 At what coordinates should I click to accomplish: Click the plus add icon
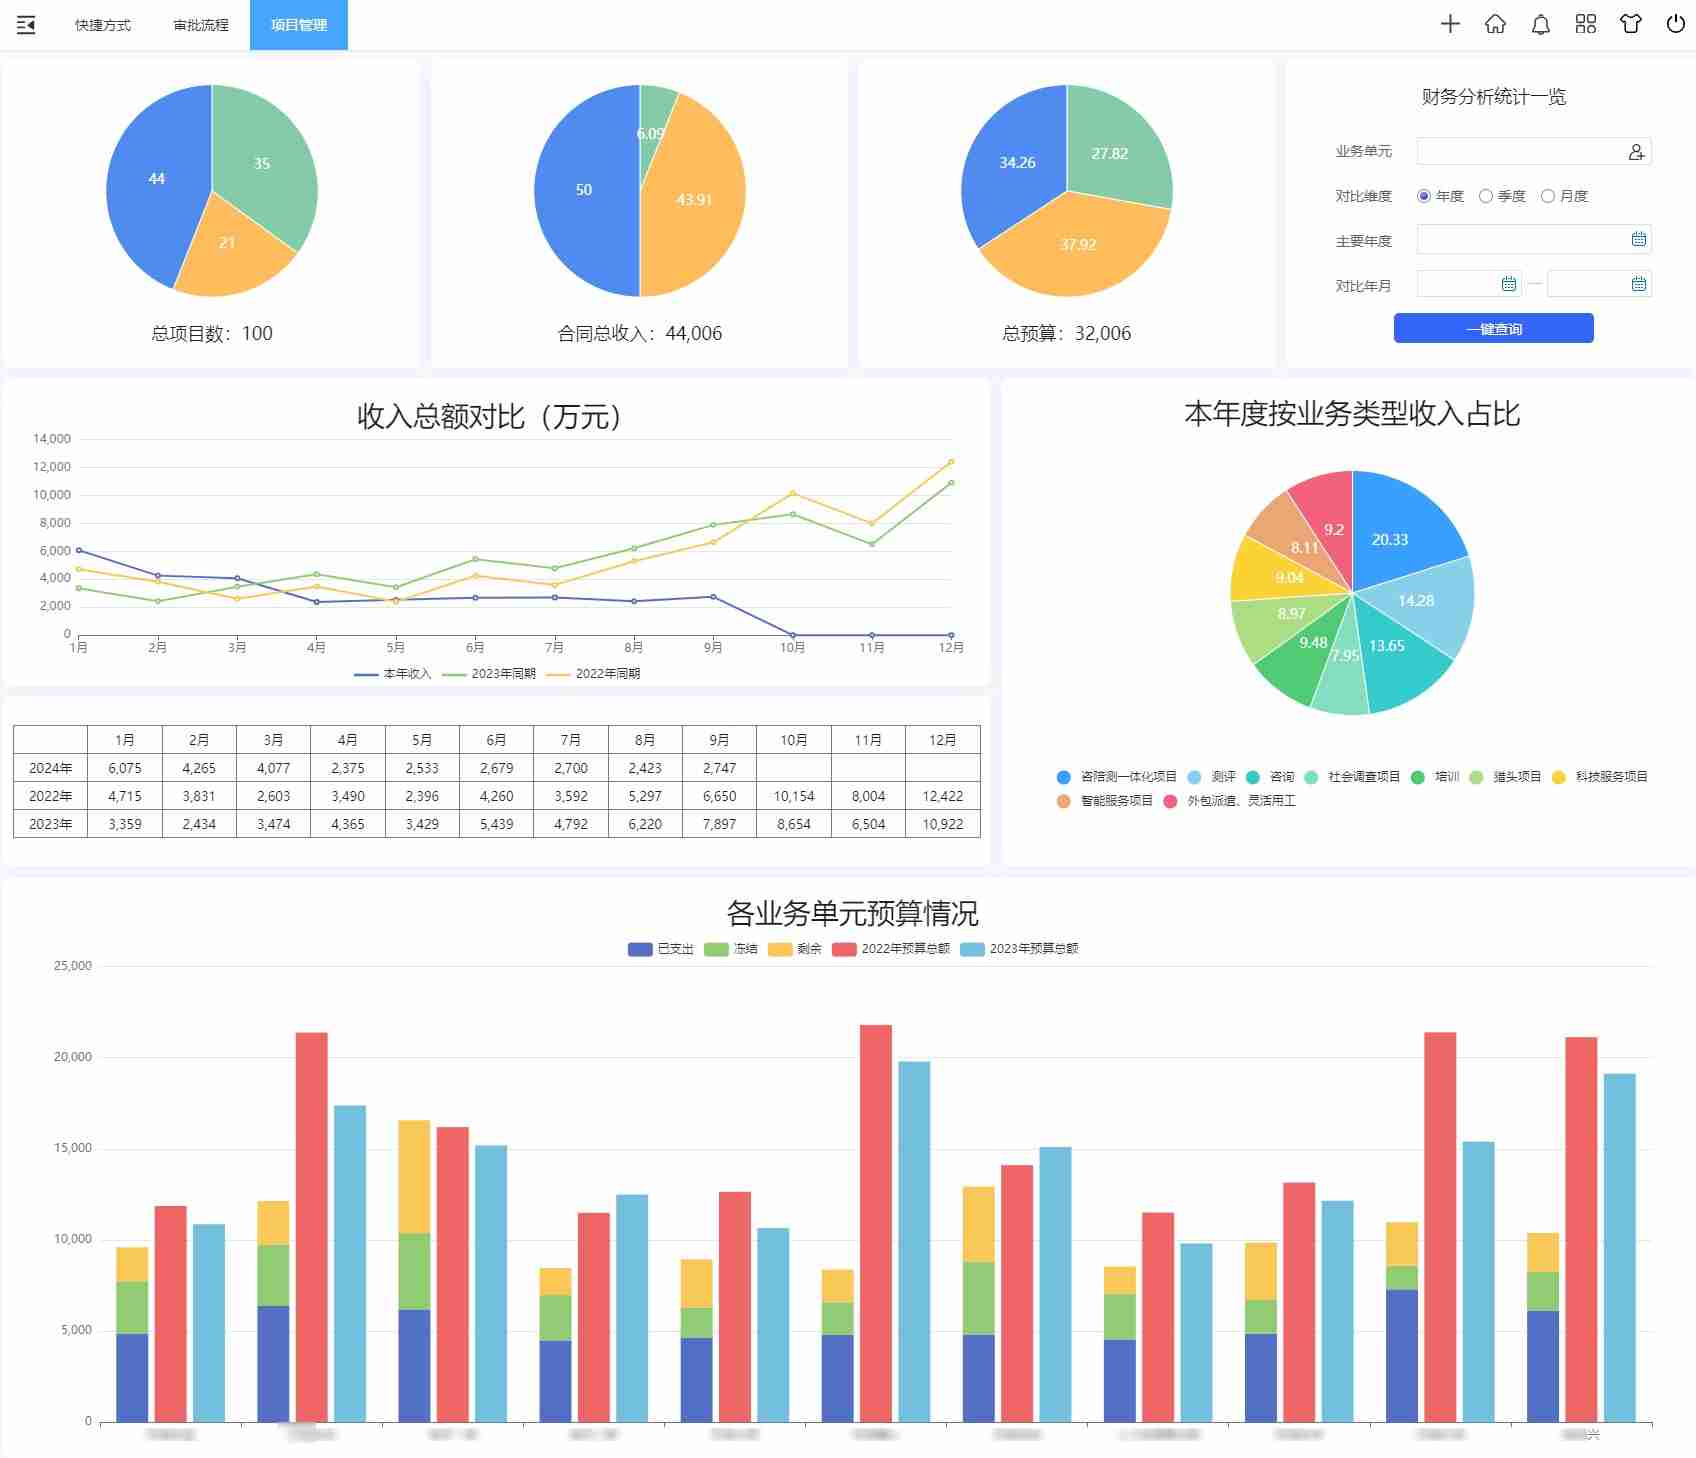point(1450,24)
